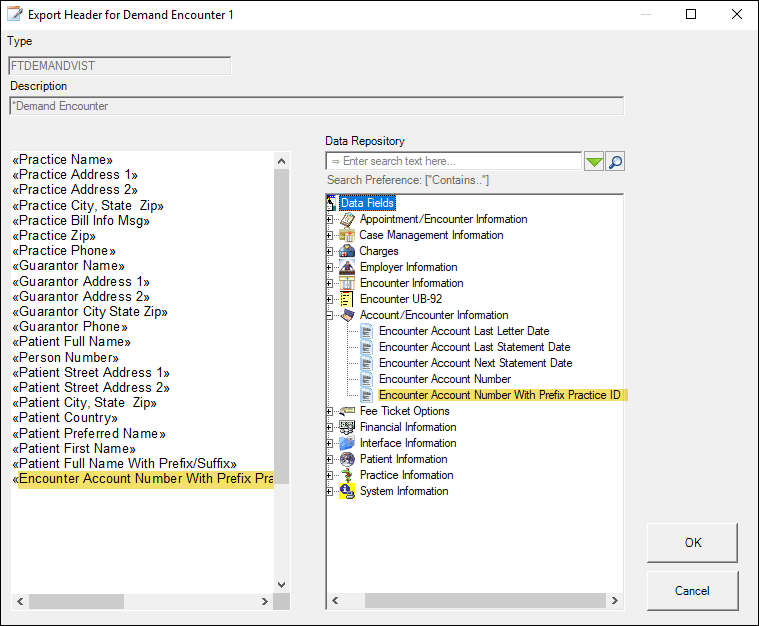This screenshot has width=759, height=626.
Task: Click the Financial Information icon
Action: coord(347,427)
